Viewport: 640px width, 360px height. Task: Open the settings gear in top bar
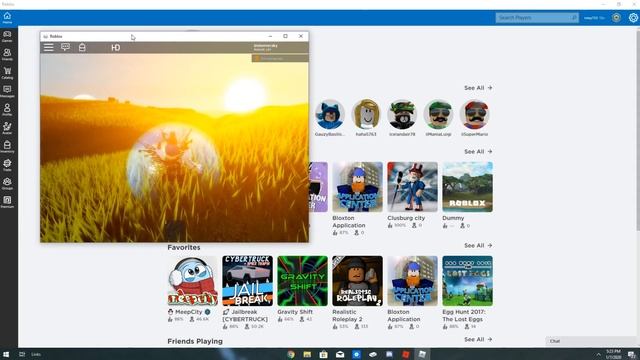click(x=633, y=18)
